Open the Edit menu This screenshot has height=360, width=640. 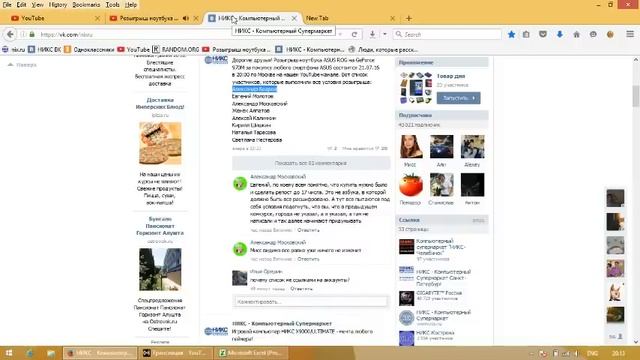coord(21,5)
